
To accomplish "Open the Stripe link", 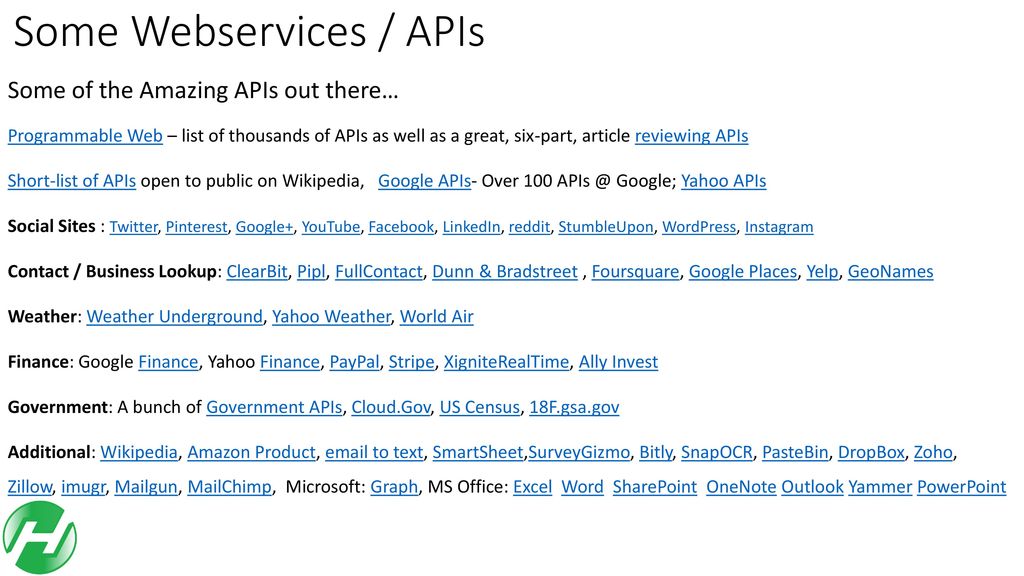I will [x=411, y=362].
